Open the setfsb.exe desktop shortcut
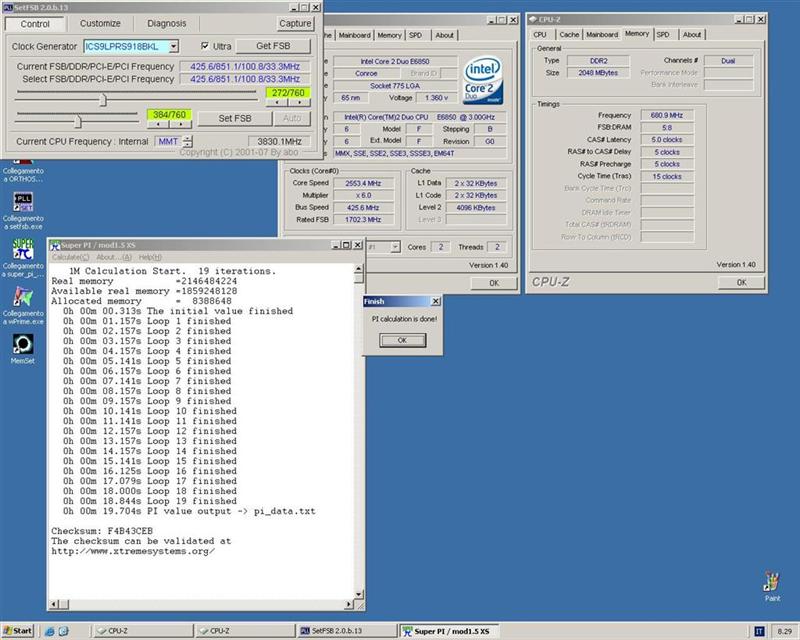The height and width of the screenshot is (640, 800). 22,210
